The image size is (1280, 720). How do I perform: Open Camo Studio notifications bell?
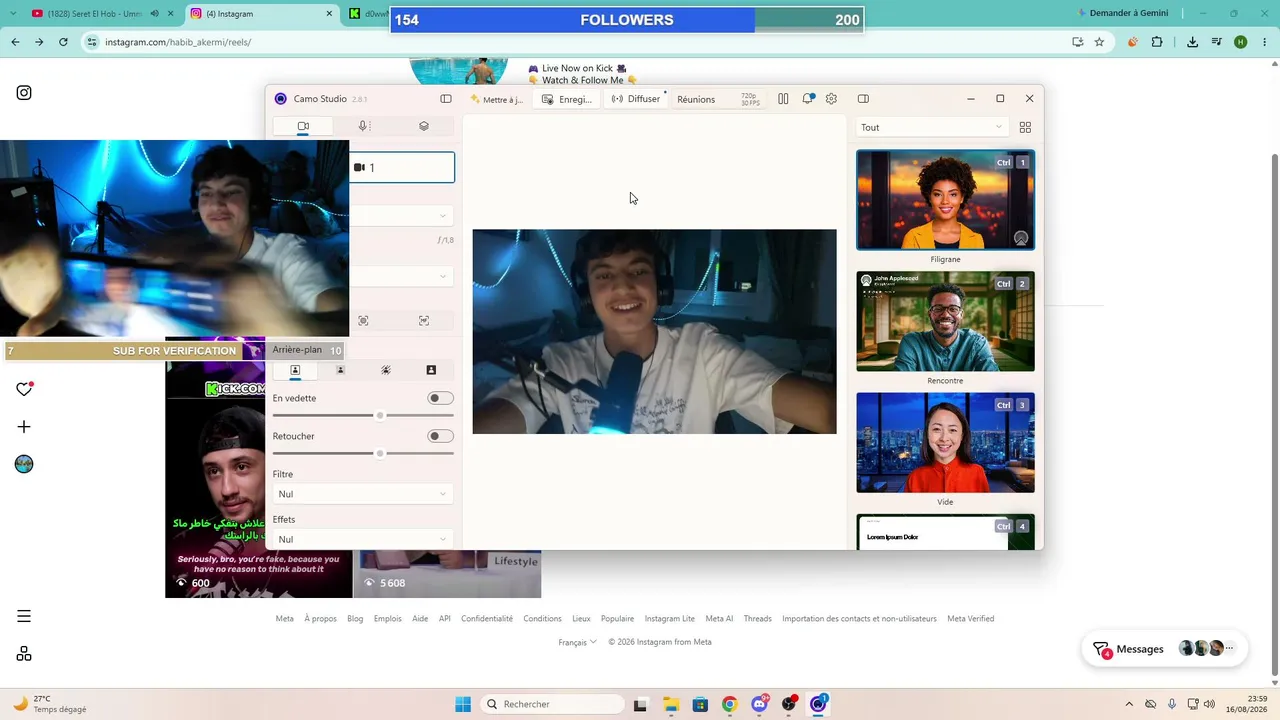click(x=807, y=99)
